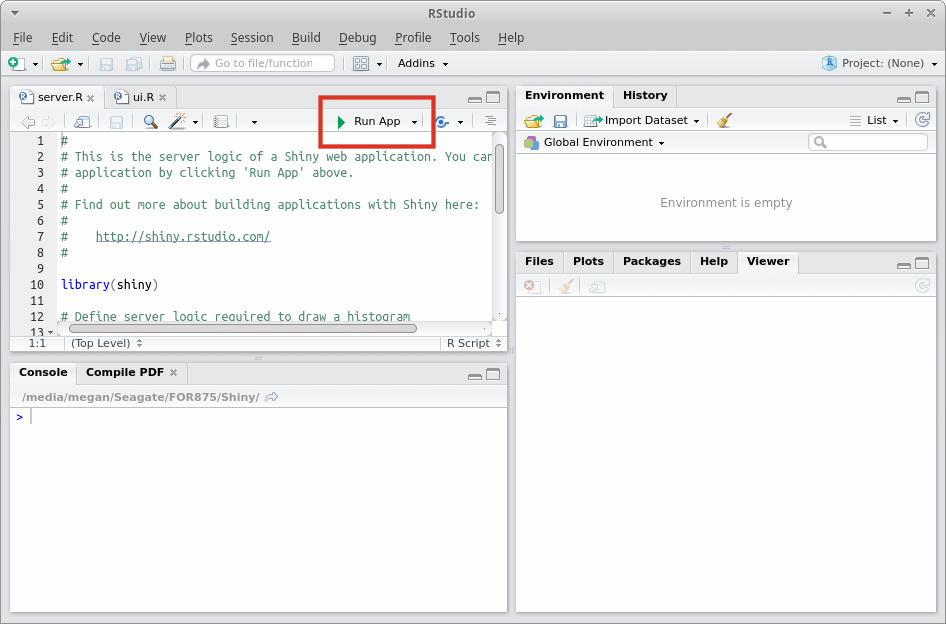
Task: Click the Find/Replace magnifier icon
Action: click(150, 121)
